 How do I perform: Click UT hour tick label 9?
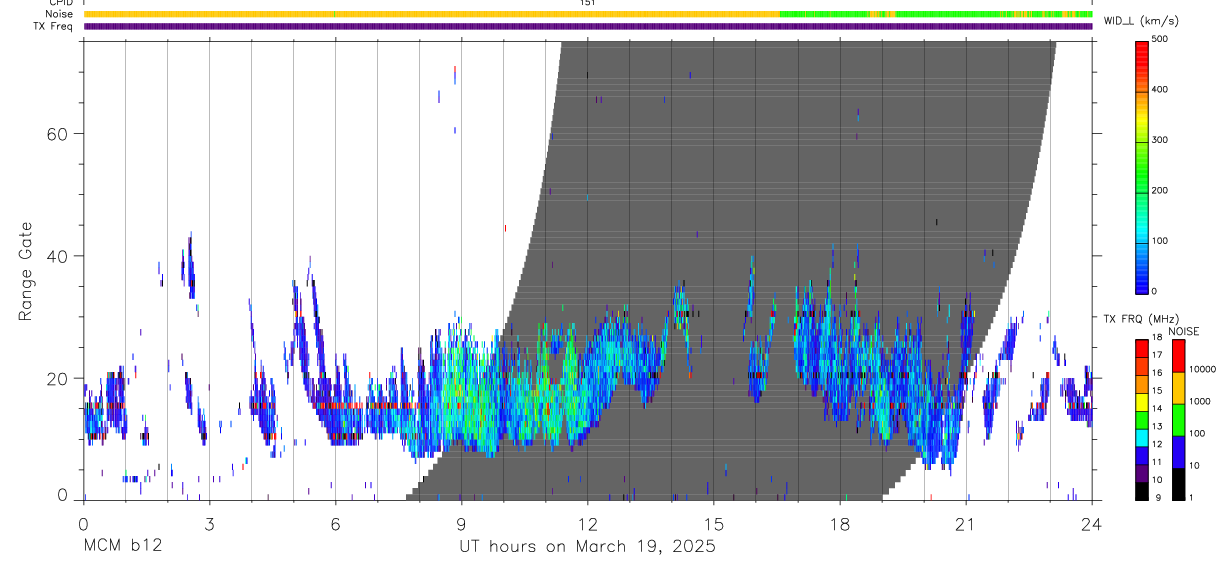click(461, 523)
